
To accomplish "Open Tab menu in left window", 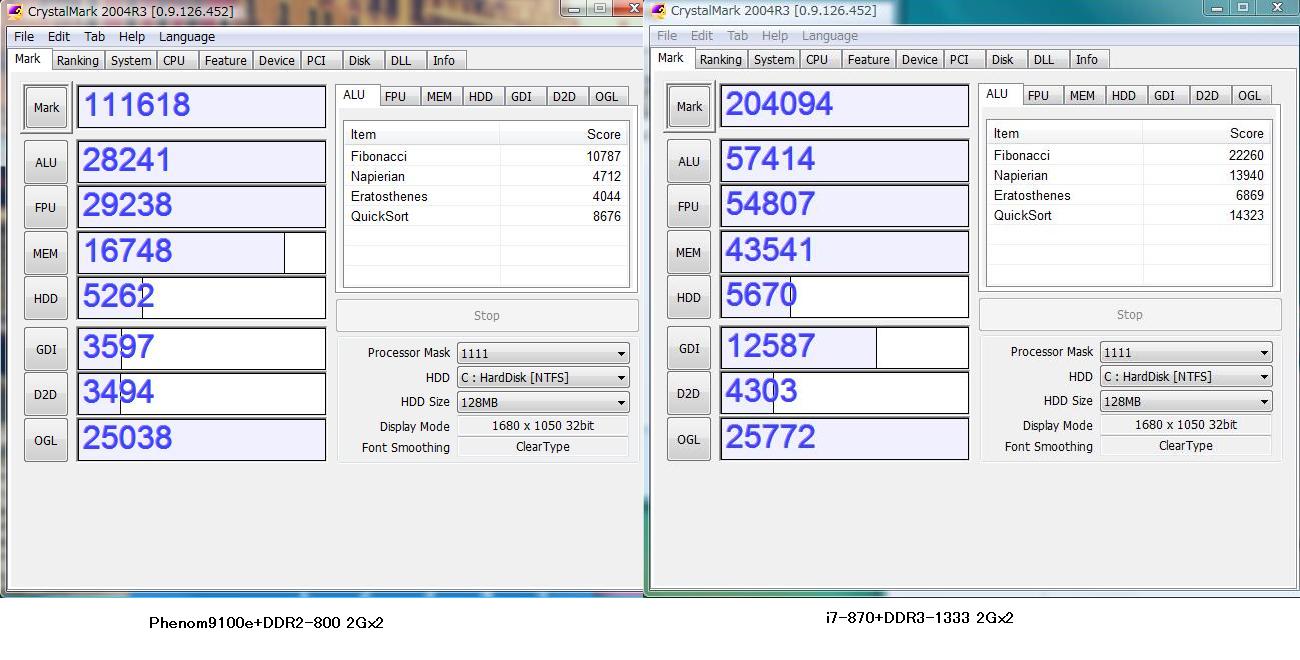I will click(x=95, y=36).
